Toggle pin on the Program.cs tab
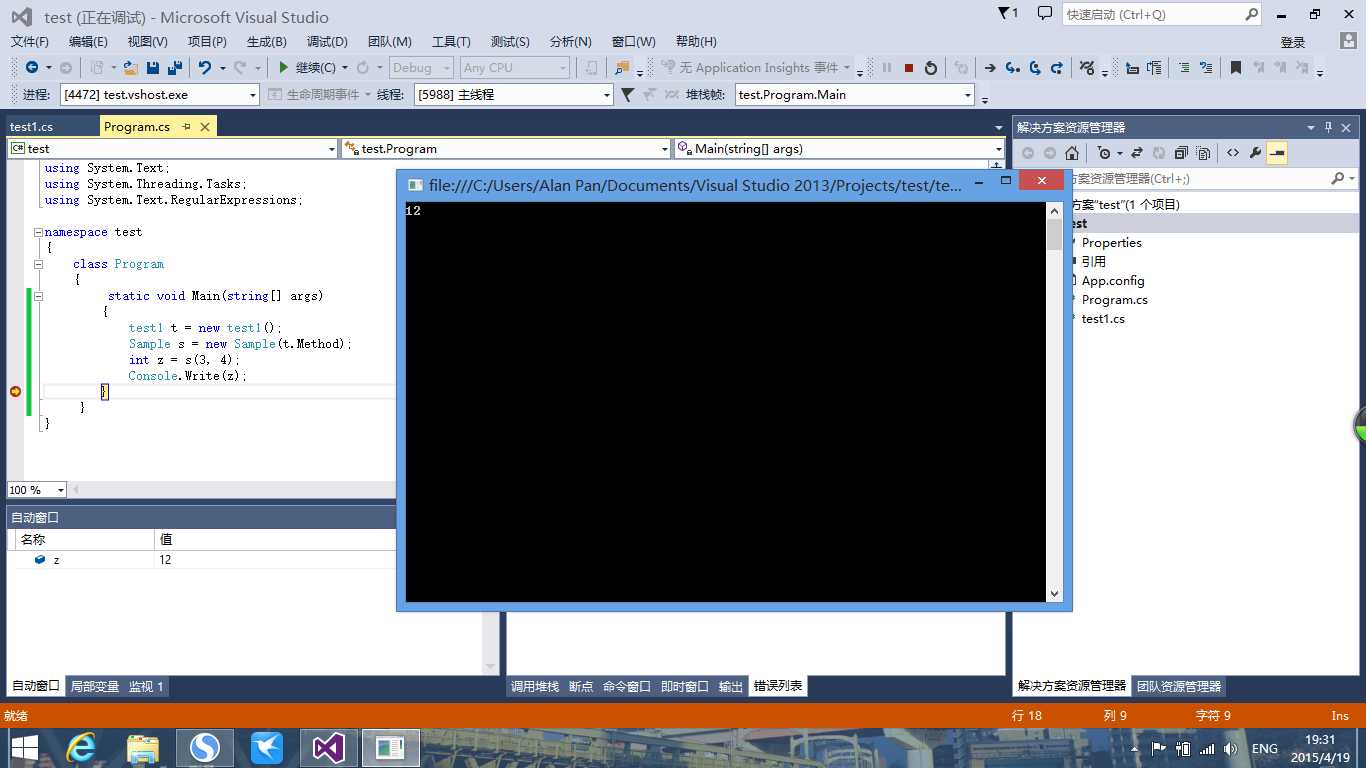 coord(186,127)
